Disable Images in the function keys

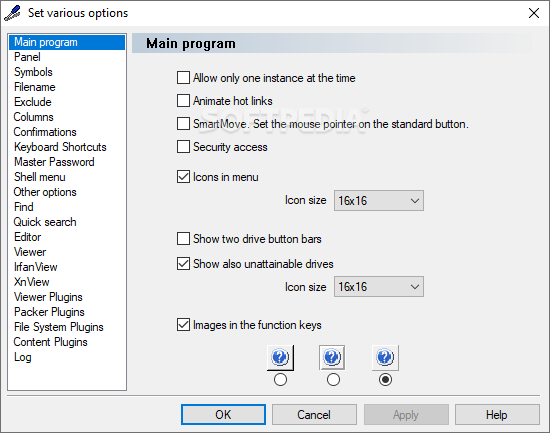[183, 325]
